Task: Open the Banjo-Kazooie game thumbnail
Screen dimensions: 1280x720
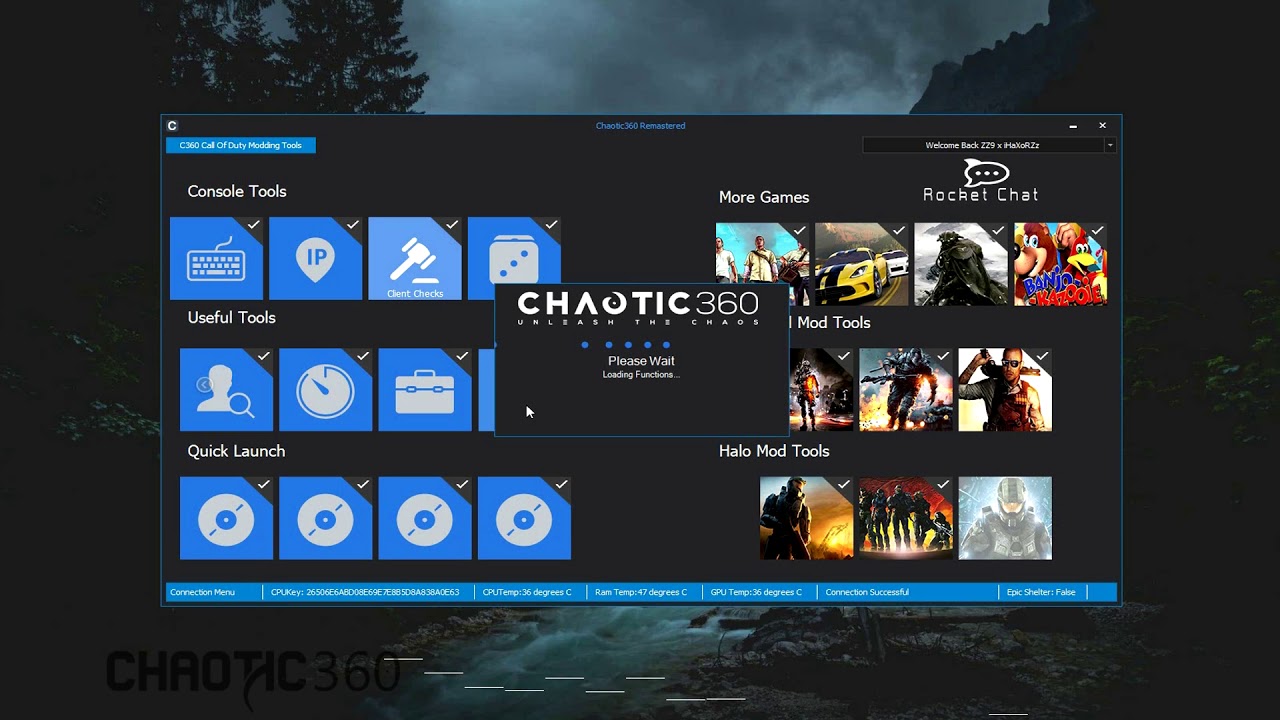Action: coord(1060,264)
